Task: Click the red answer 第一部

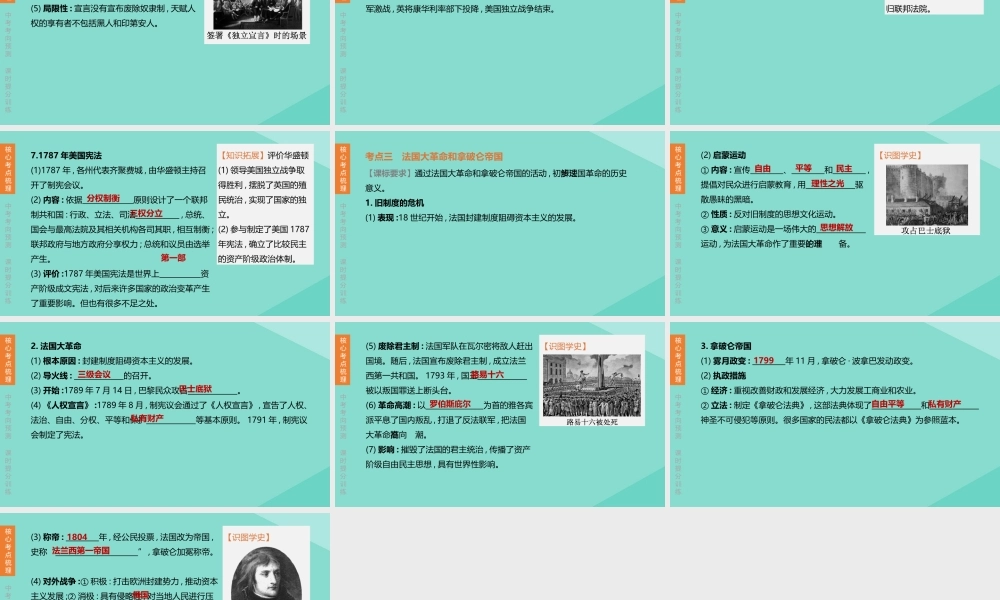Action: (x=173, y=258)
